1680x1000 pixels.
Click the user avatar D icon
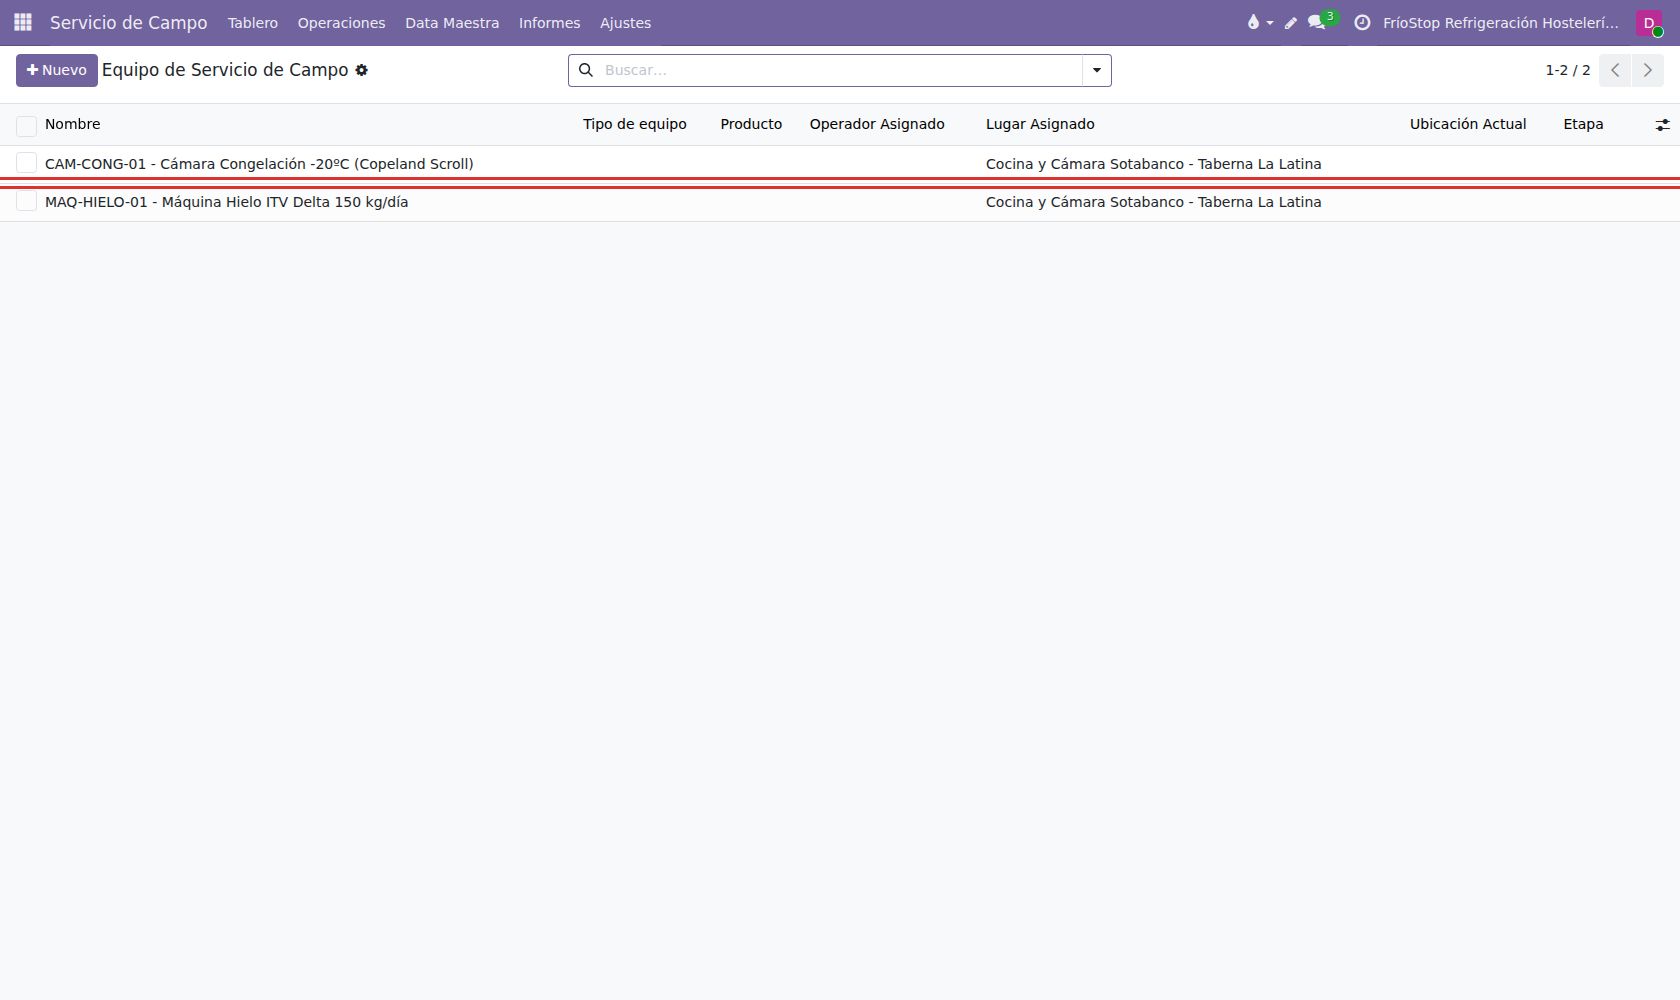1649,23
